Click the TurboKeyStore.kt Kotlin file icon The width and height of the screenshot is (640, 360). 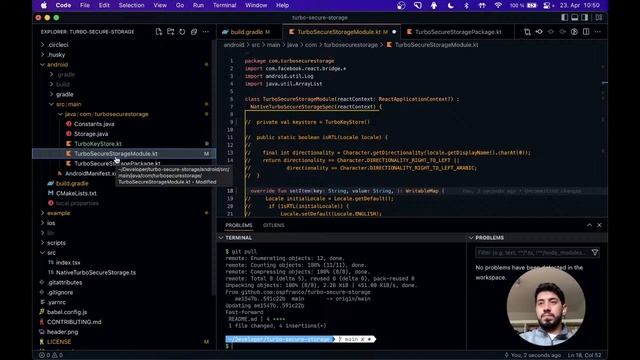pos(69,144)
